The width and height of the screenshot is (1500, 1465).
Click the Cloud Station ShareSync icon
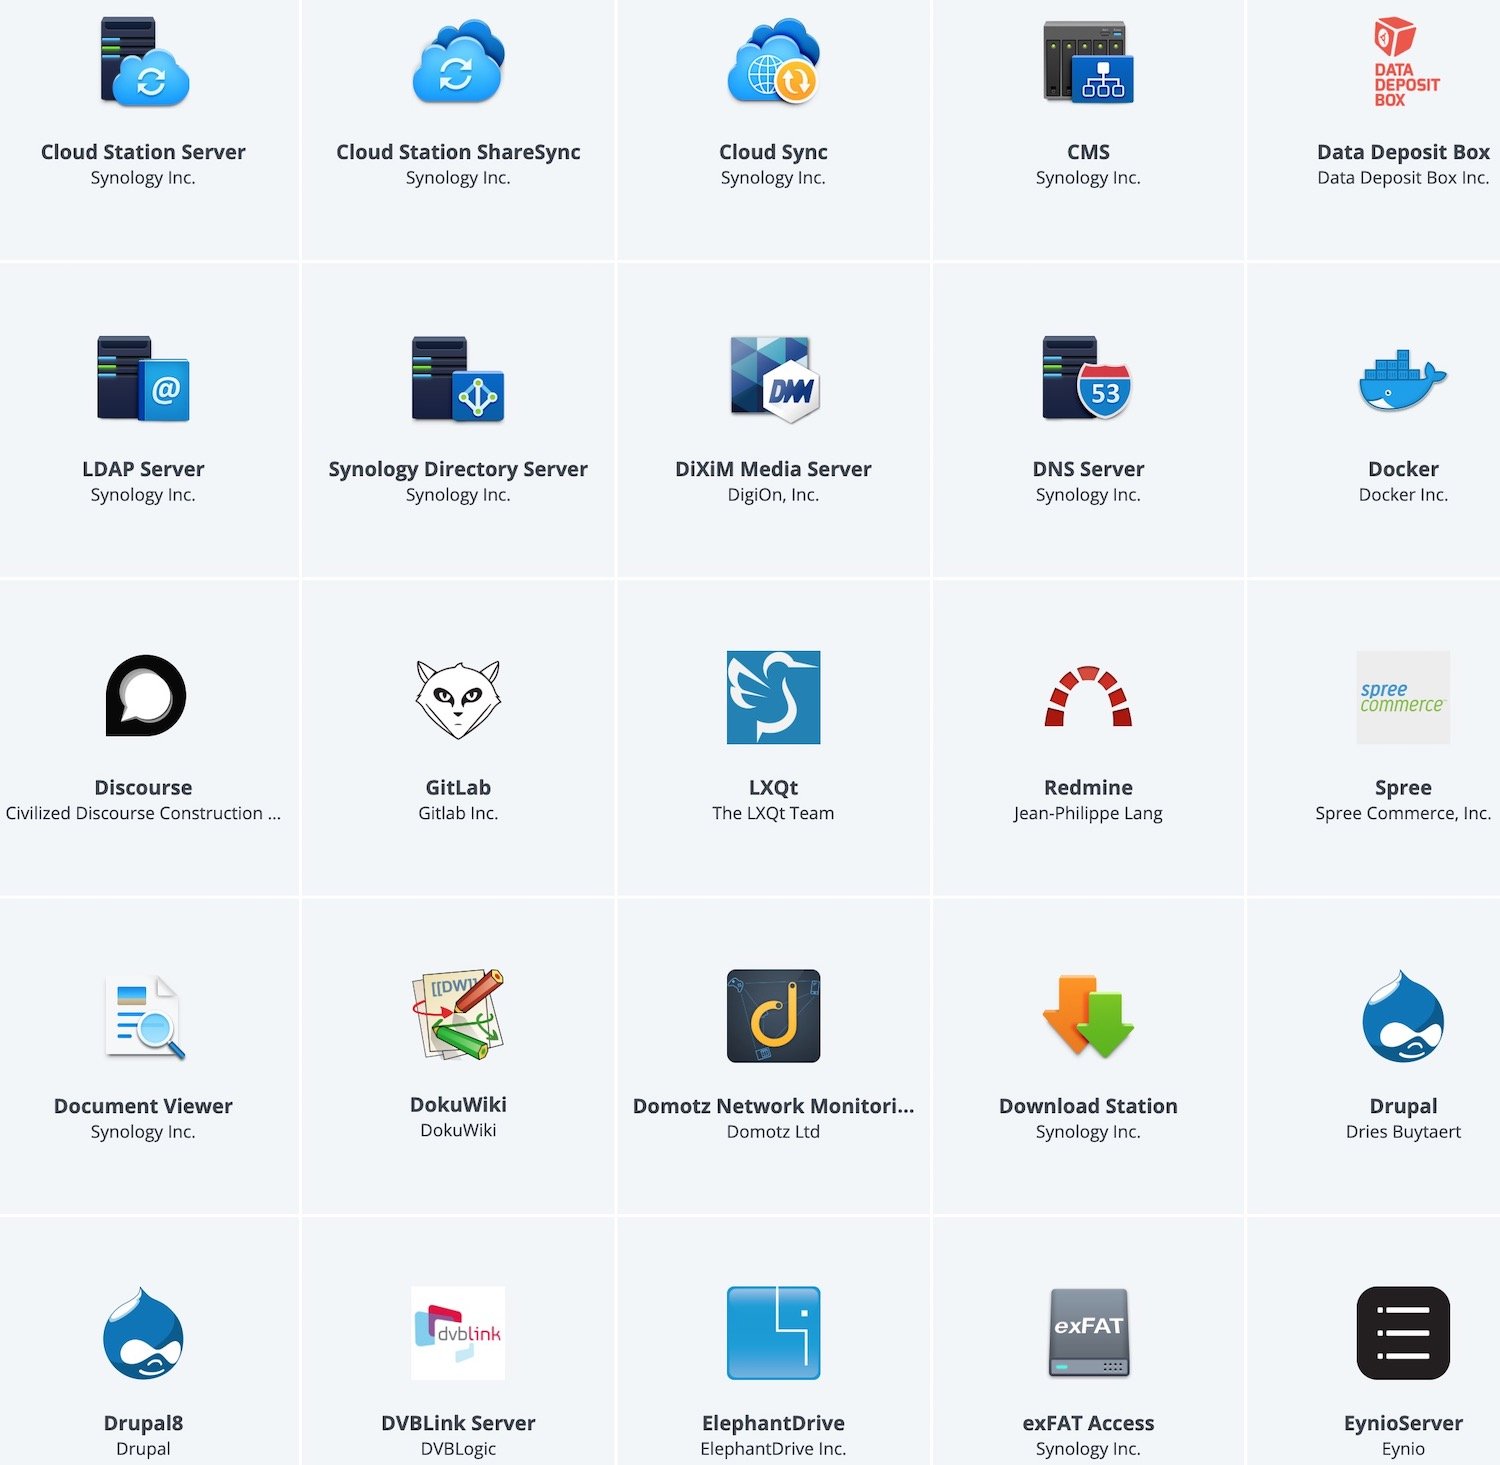(458, 62)
